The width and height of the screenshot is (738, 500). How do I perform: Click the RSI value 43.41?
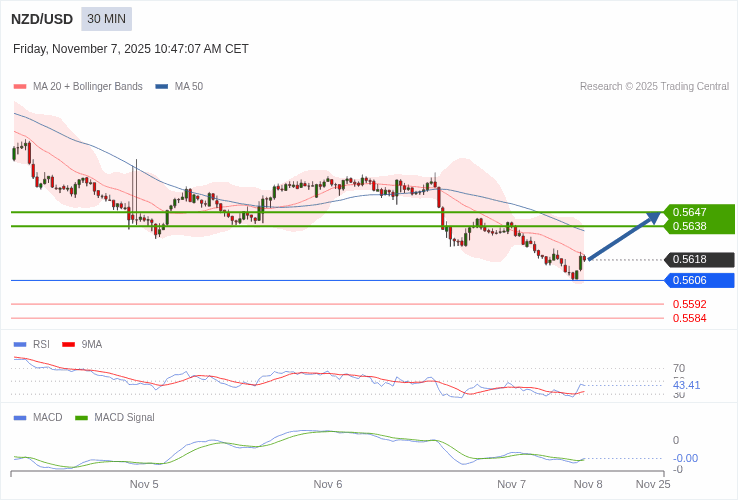pos(687,385)
